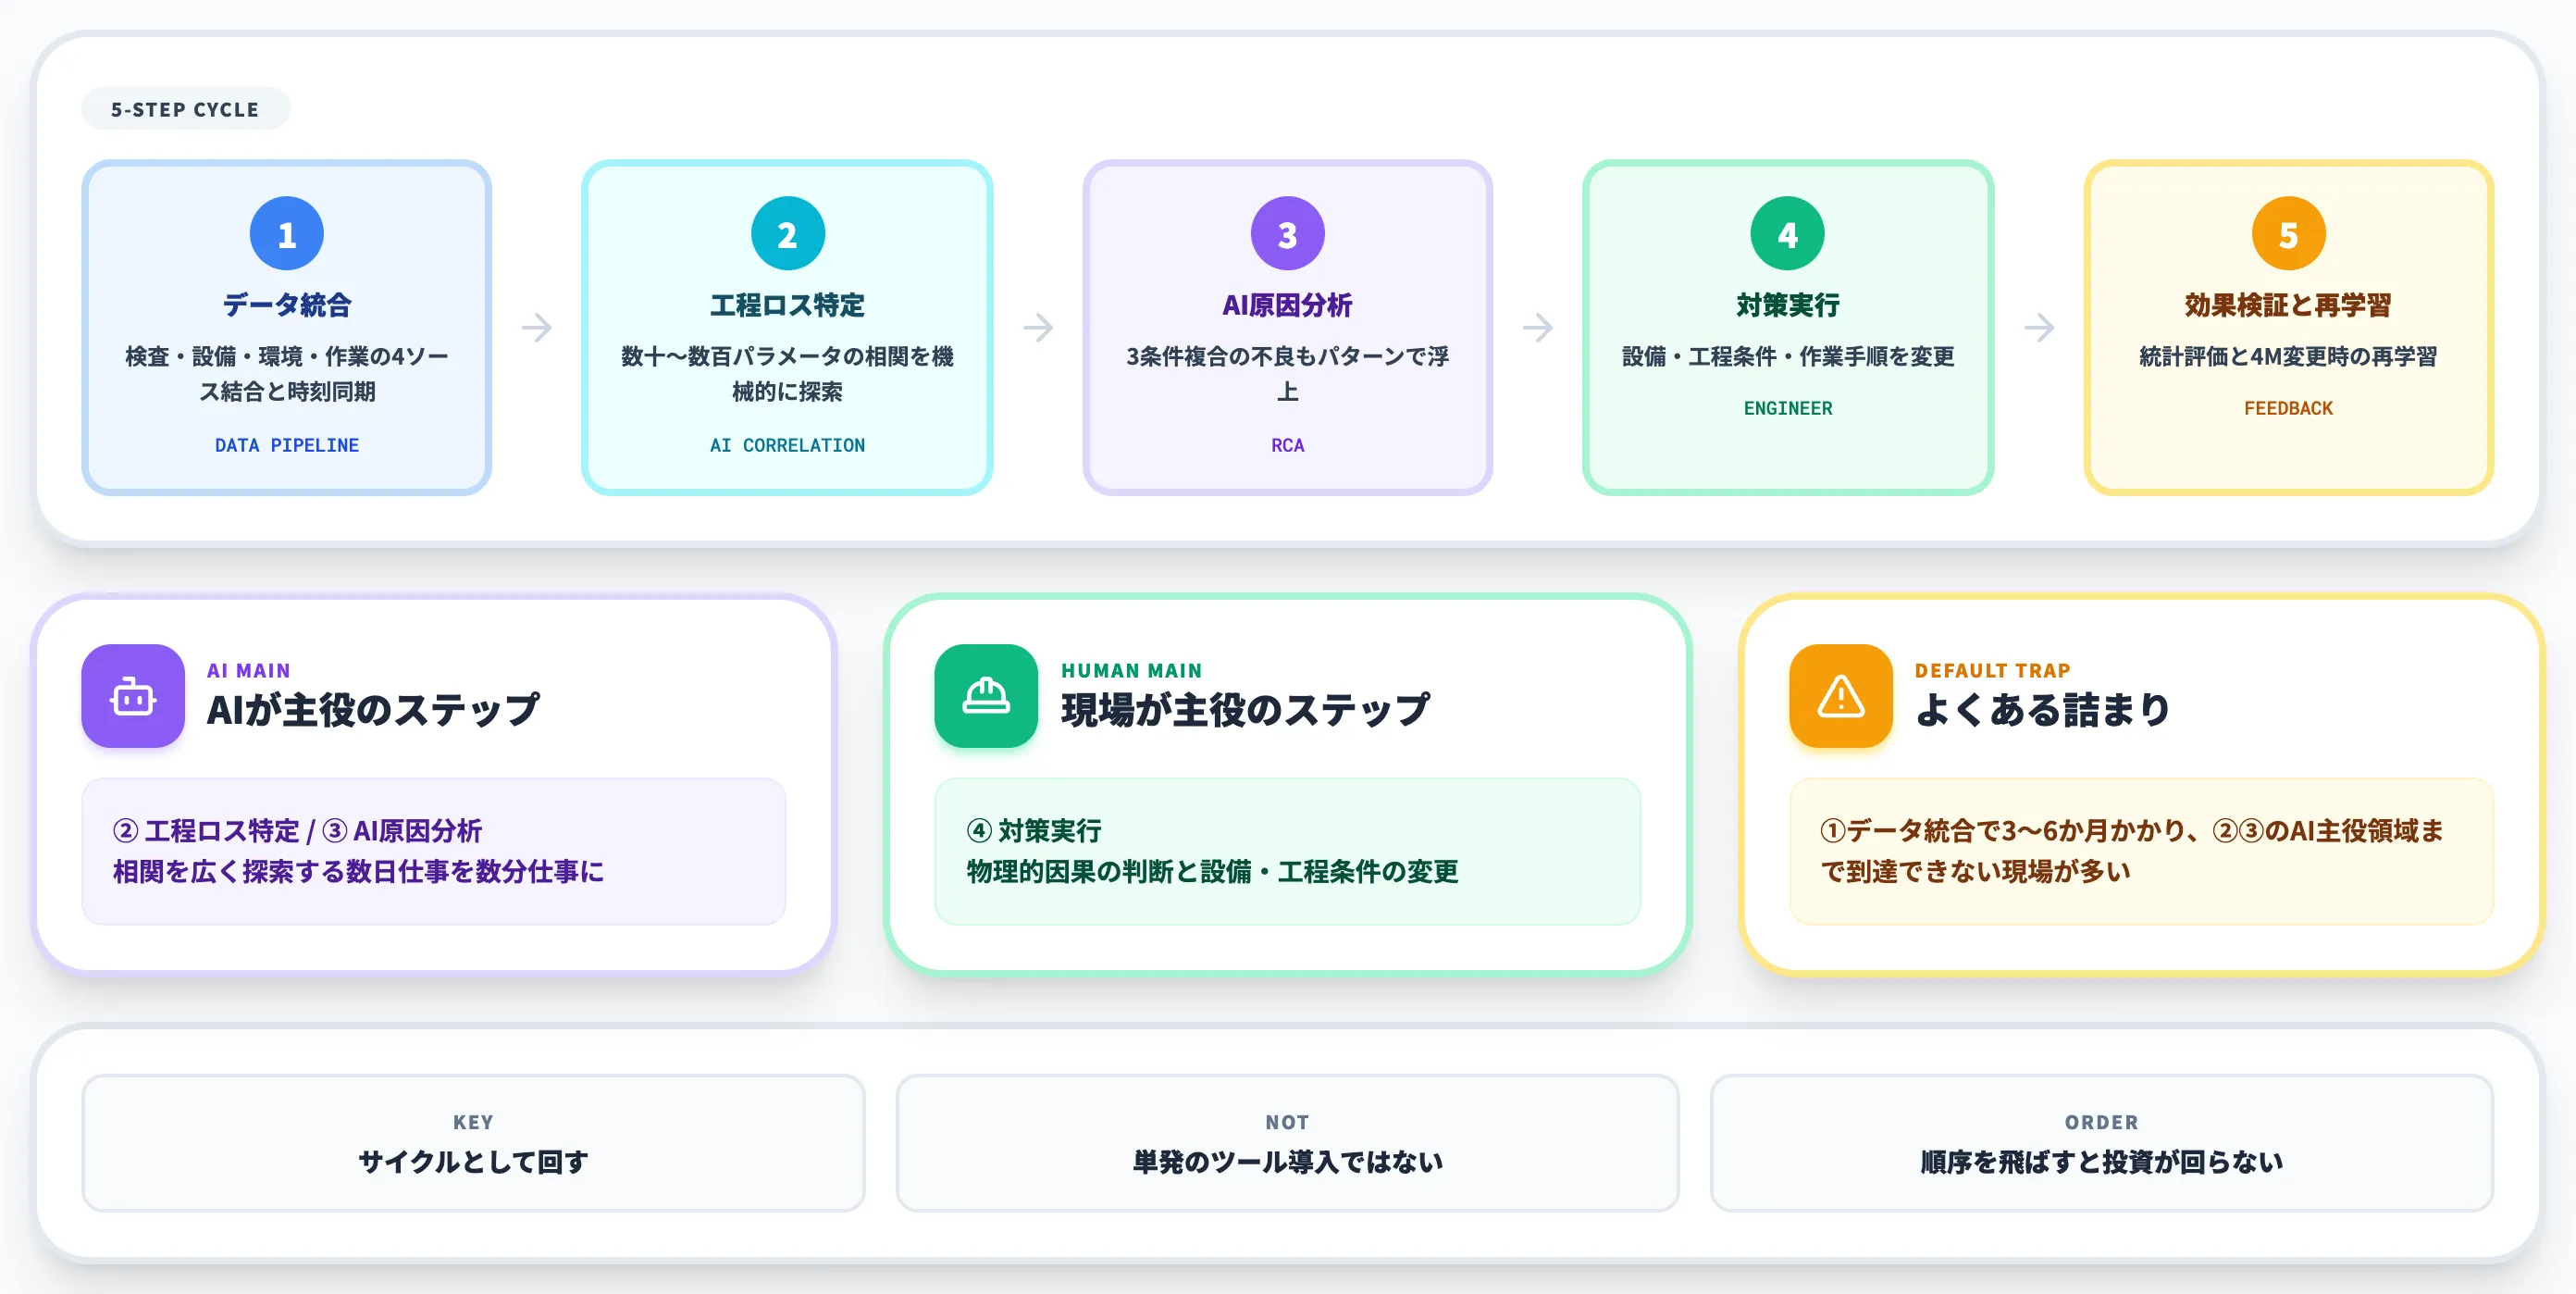Click the line ② 工程ロス特定 / ③ AI原因分析
This screenshot has height=1294, width=2576.
tap(298, 831)
